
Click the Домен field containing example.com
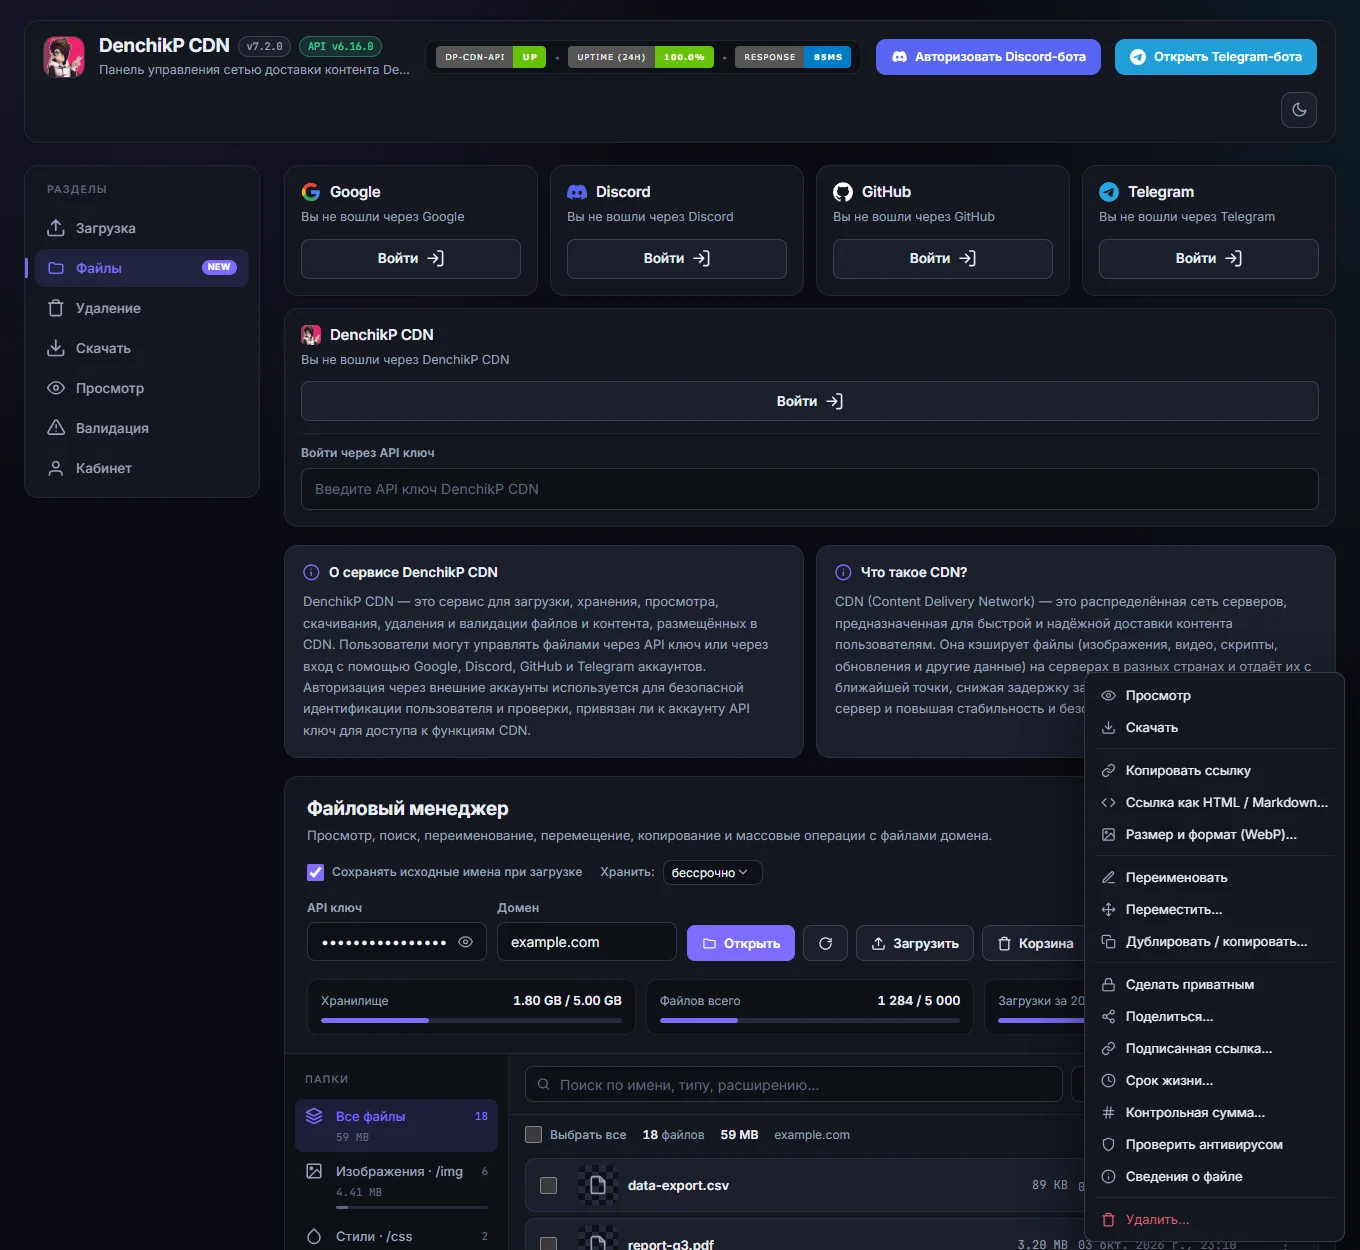click(x=587, y=942)
